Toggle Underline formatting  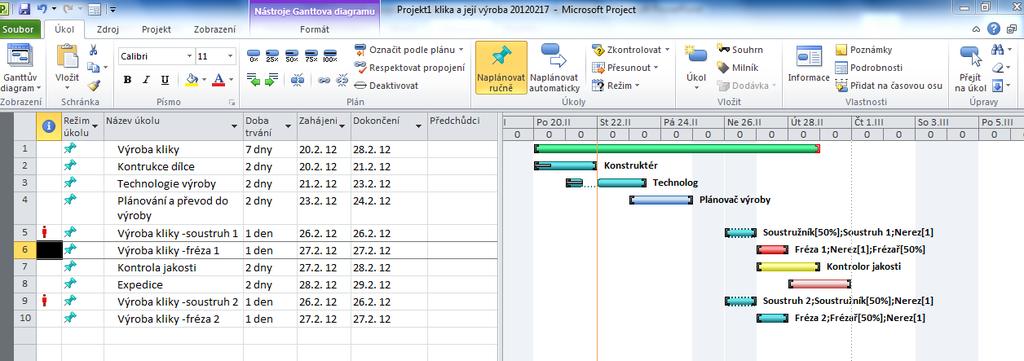165,80
